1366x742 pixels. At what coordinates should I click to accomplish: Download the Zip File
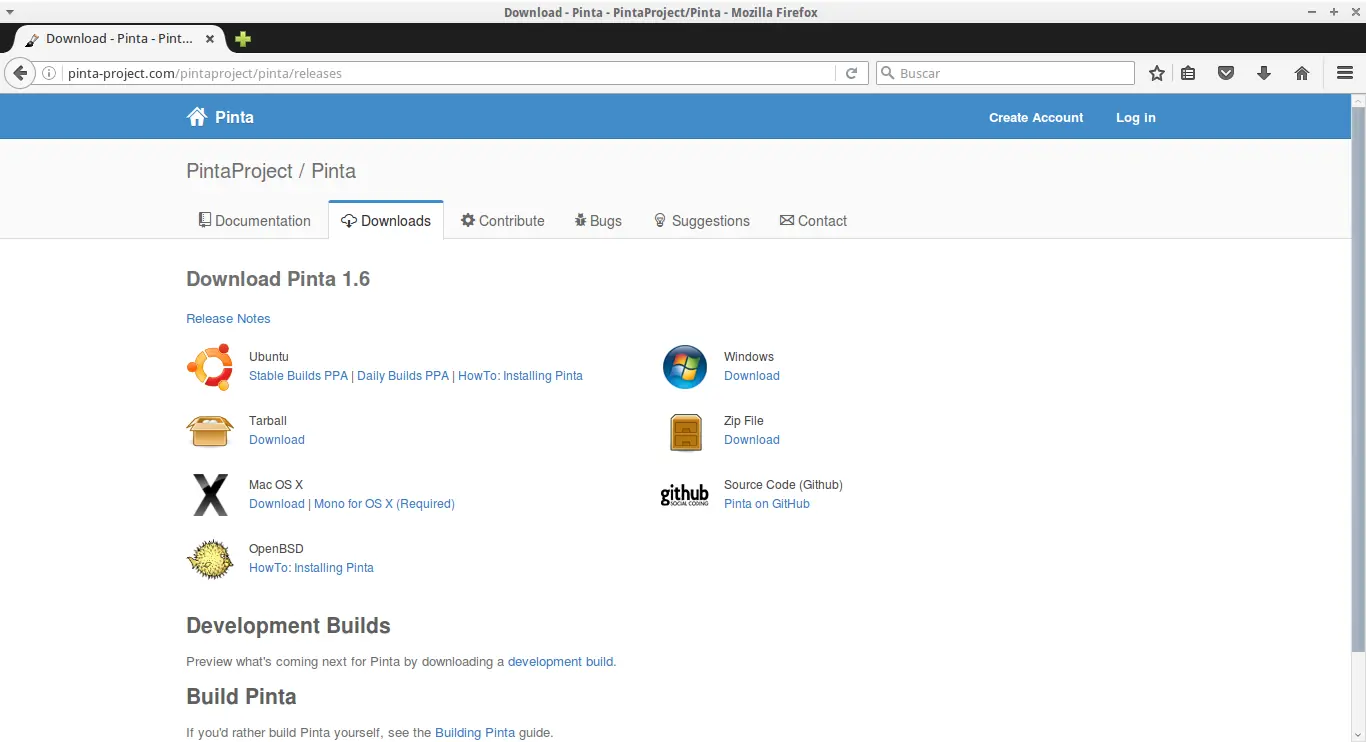pos(752,440)
